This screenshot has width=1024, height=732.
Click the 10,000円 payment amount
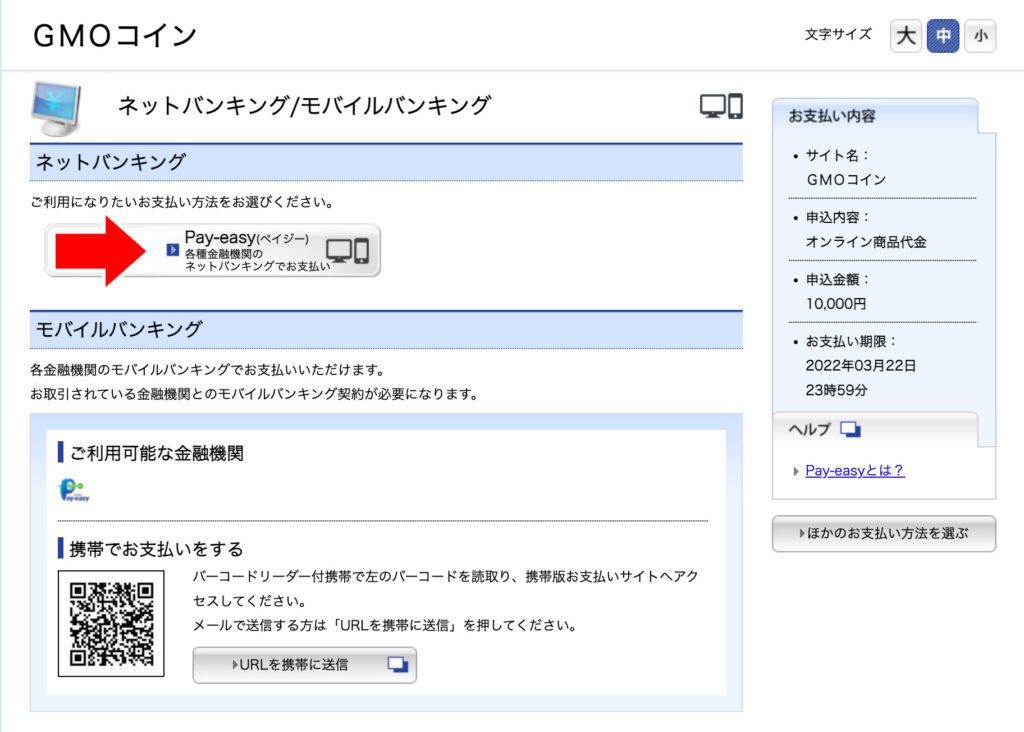coord(836,304)
